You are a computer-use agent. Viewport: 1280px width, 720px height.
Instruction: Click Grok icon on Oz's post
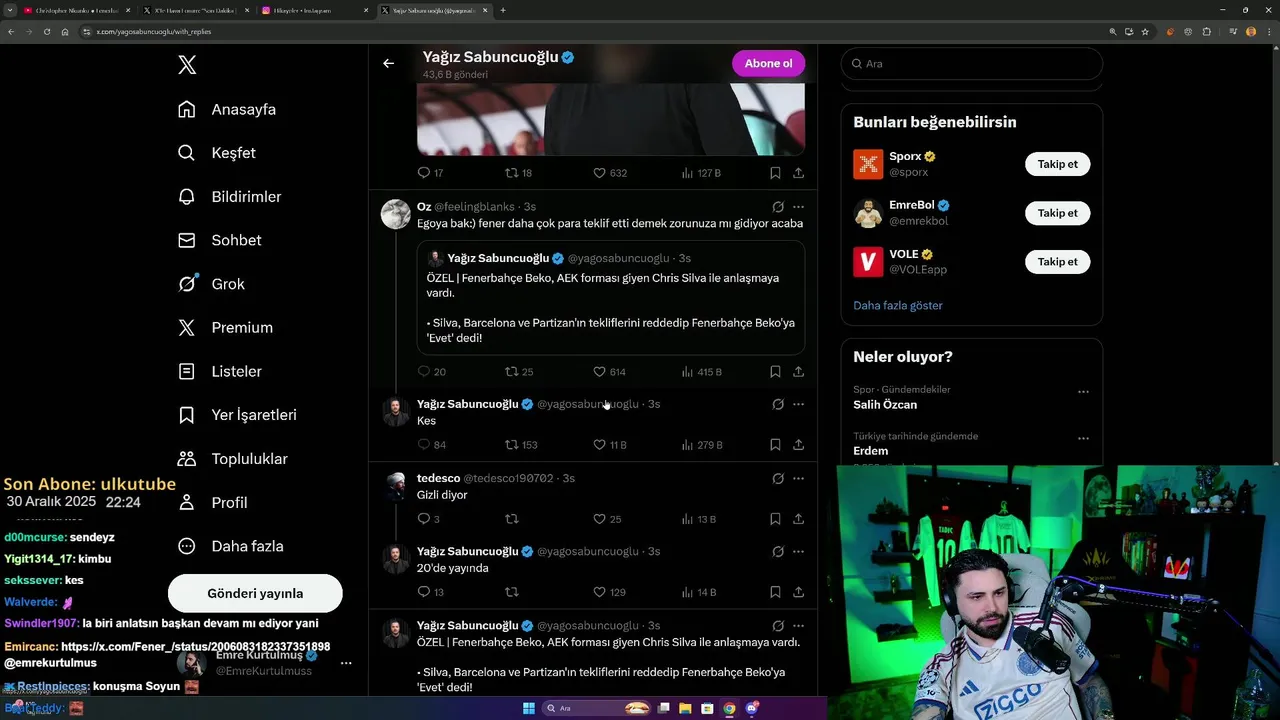point(778,207)
